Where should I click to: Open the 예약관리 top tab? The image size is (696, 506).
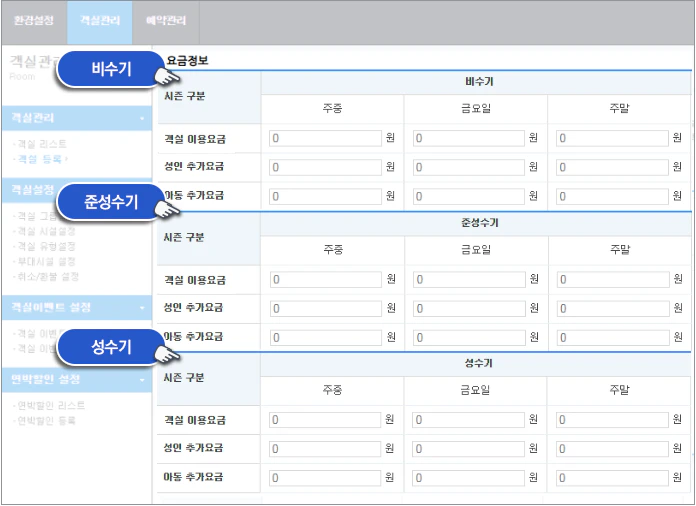click(166, 20)
